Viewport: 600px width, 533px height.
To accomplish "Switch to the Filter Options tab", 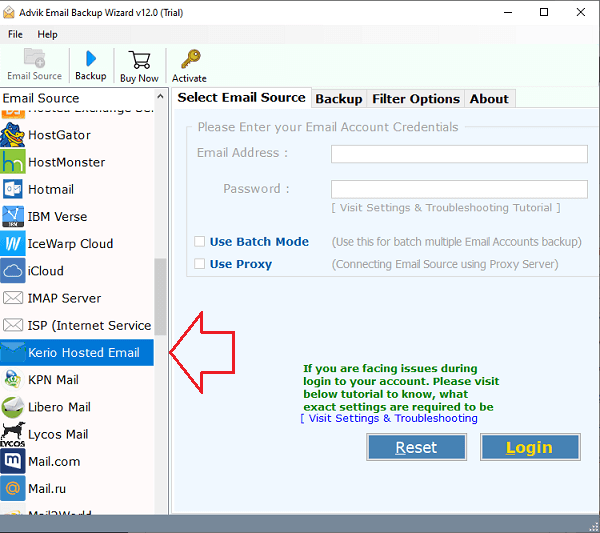I will point(416,99).
